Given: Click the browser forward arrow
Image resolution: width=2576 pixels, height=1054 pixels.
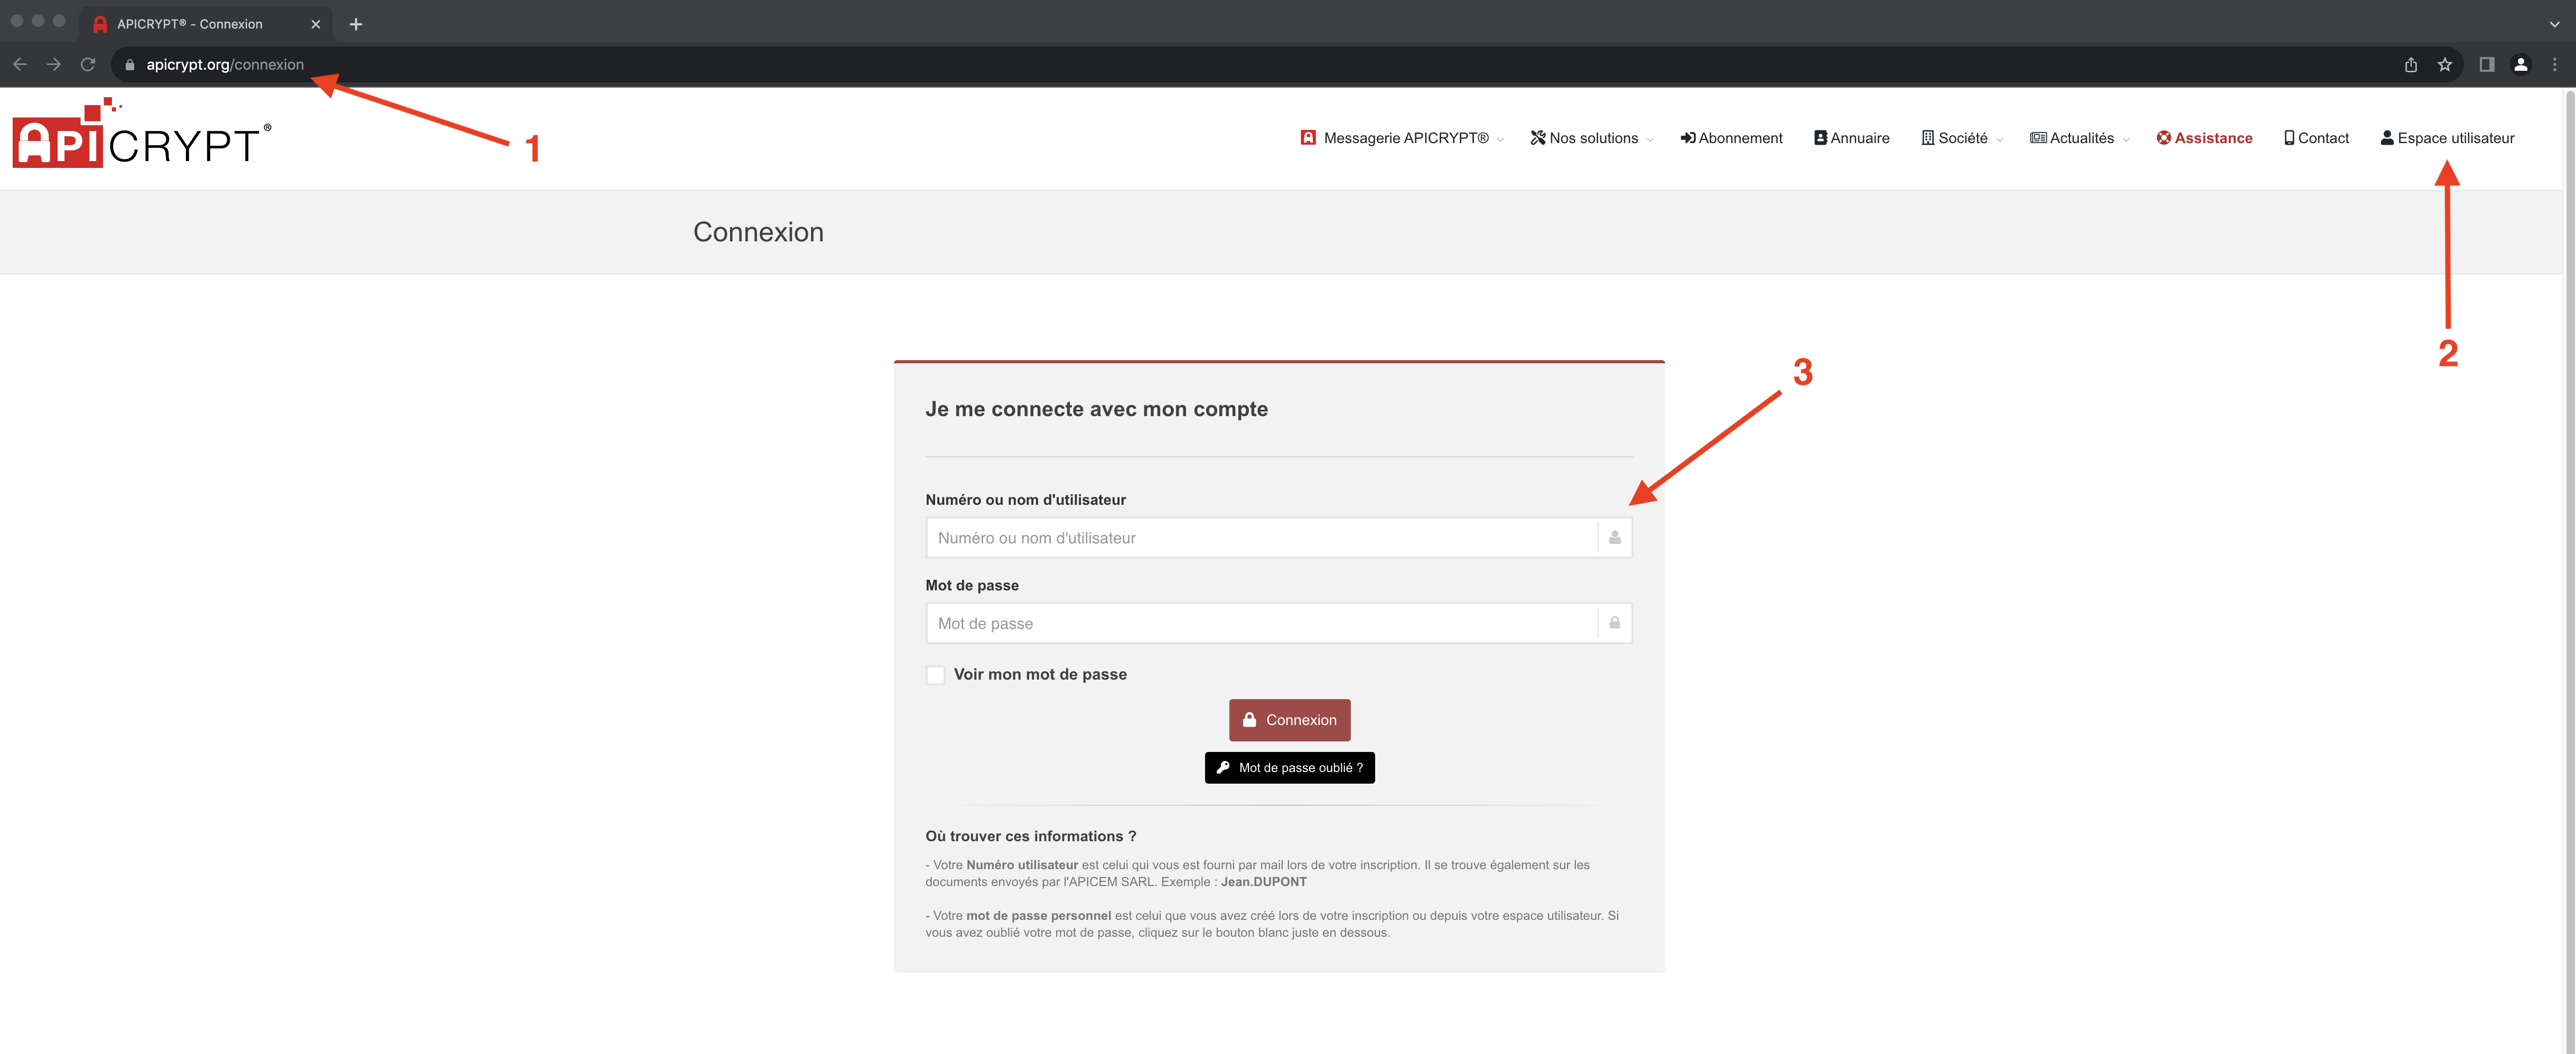Looking at the screenshot, I should [54, 64].
